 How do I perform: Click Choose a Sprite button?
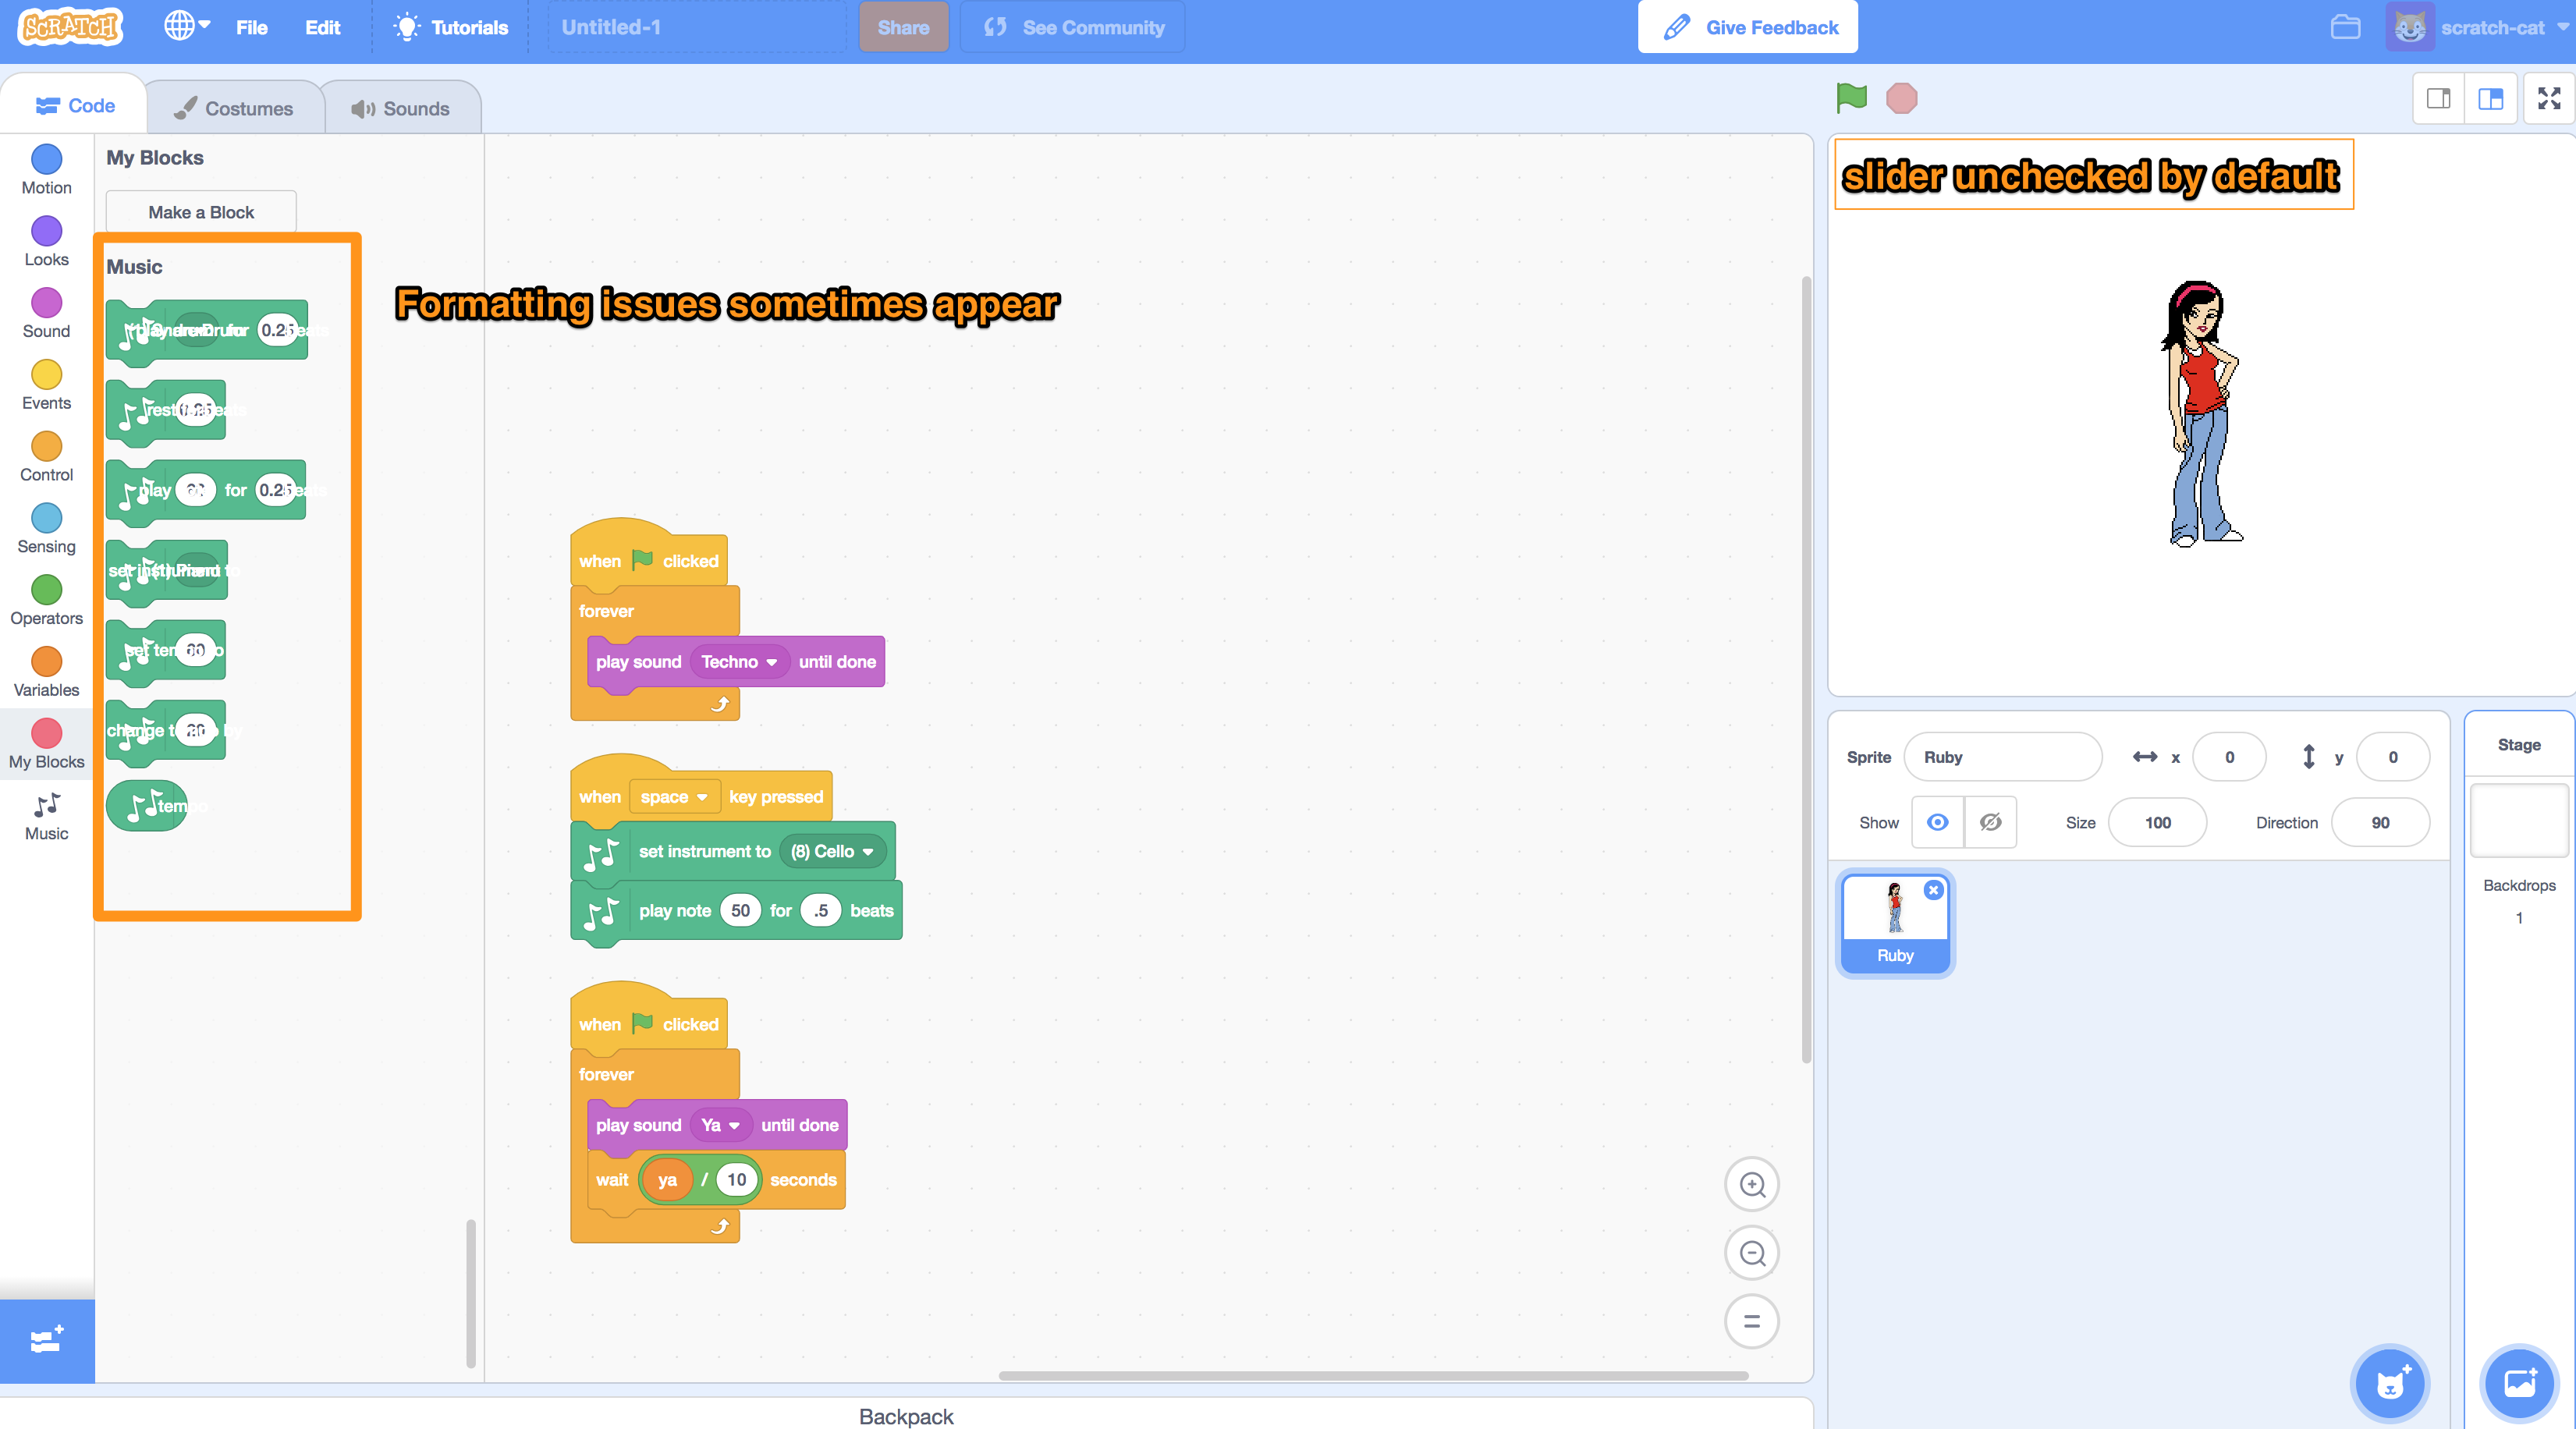2389,1383
